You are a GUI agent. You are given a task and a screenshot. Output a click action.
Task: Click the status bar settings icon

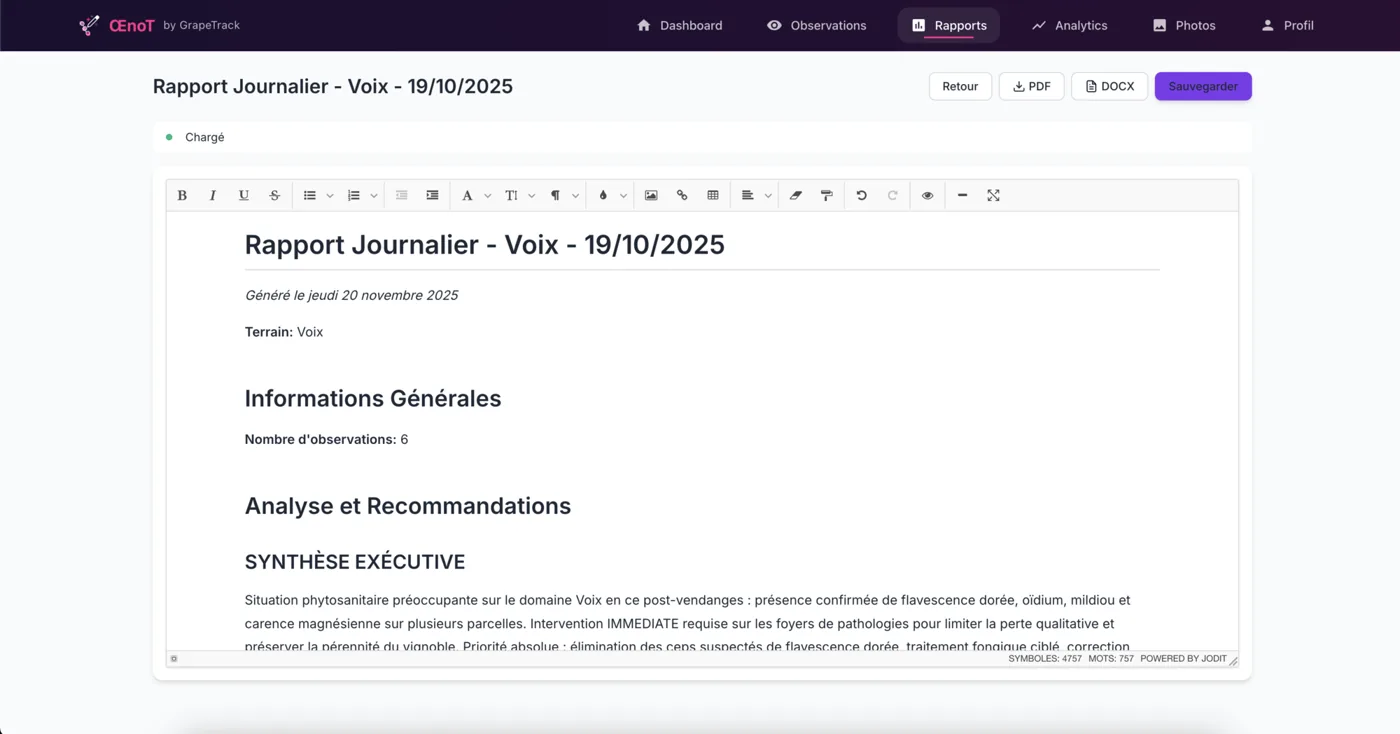click(x=174, y=659)
